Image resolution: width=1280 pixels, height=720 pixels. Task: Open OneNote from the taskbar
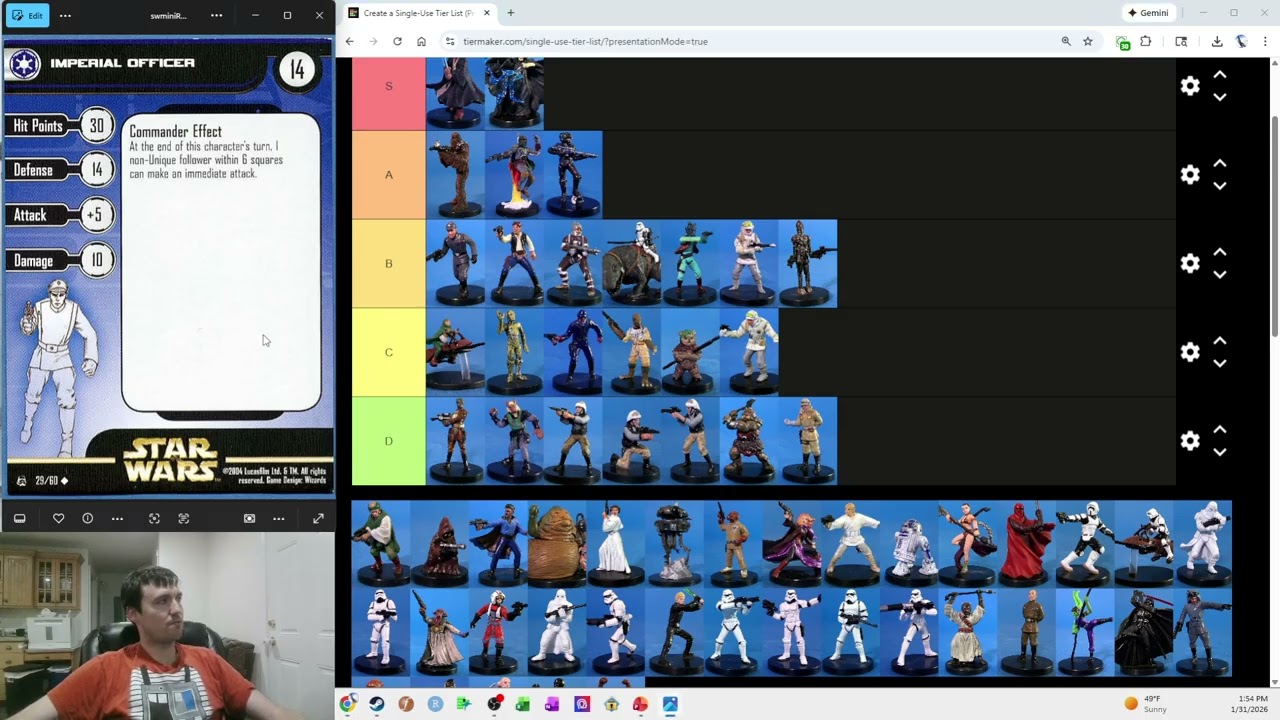(552, 704)
